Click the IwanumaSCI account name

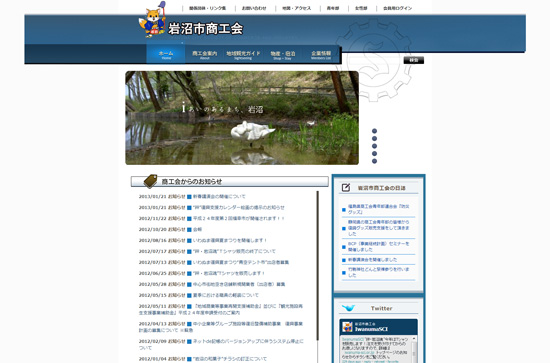(x=371, y=329)
